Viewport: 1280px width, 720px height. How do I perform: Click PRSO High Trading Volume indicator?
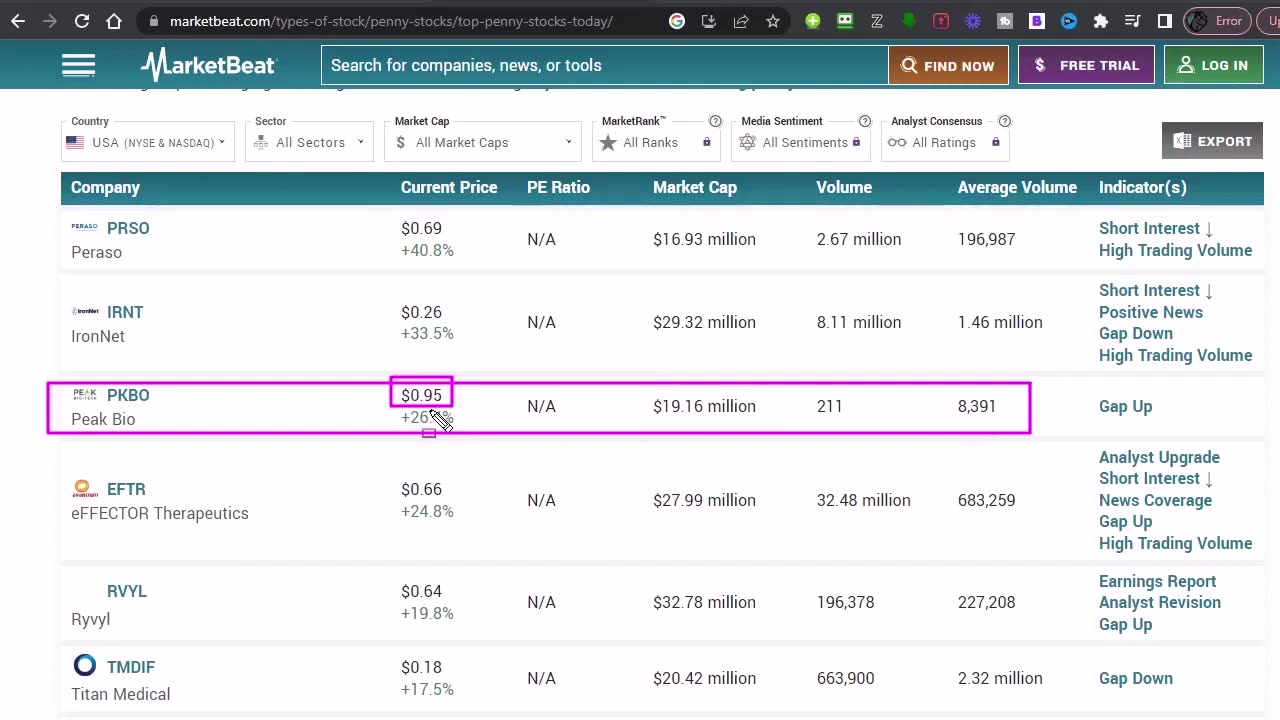(x=1175, y=250)
